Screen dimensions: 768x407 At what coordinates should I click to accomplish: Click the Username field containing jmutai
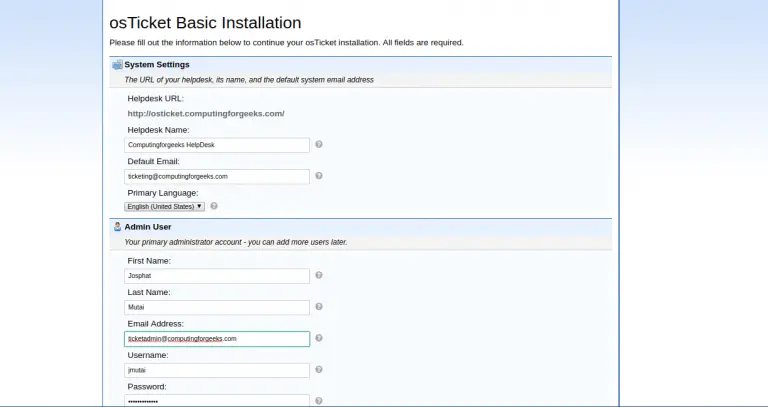pyautogui.click(x=216, y=370)
